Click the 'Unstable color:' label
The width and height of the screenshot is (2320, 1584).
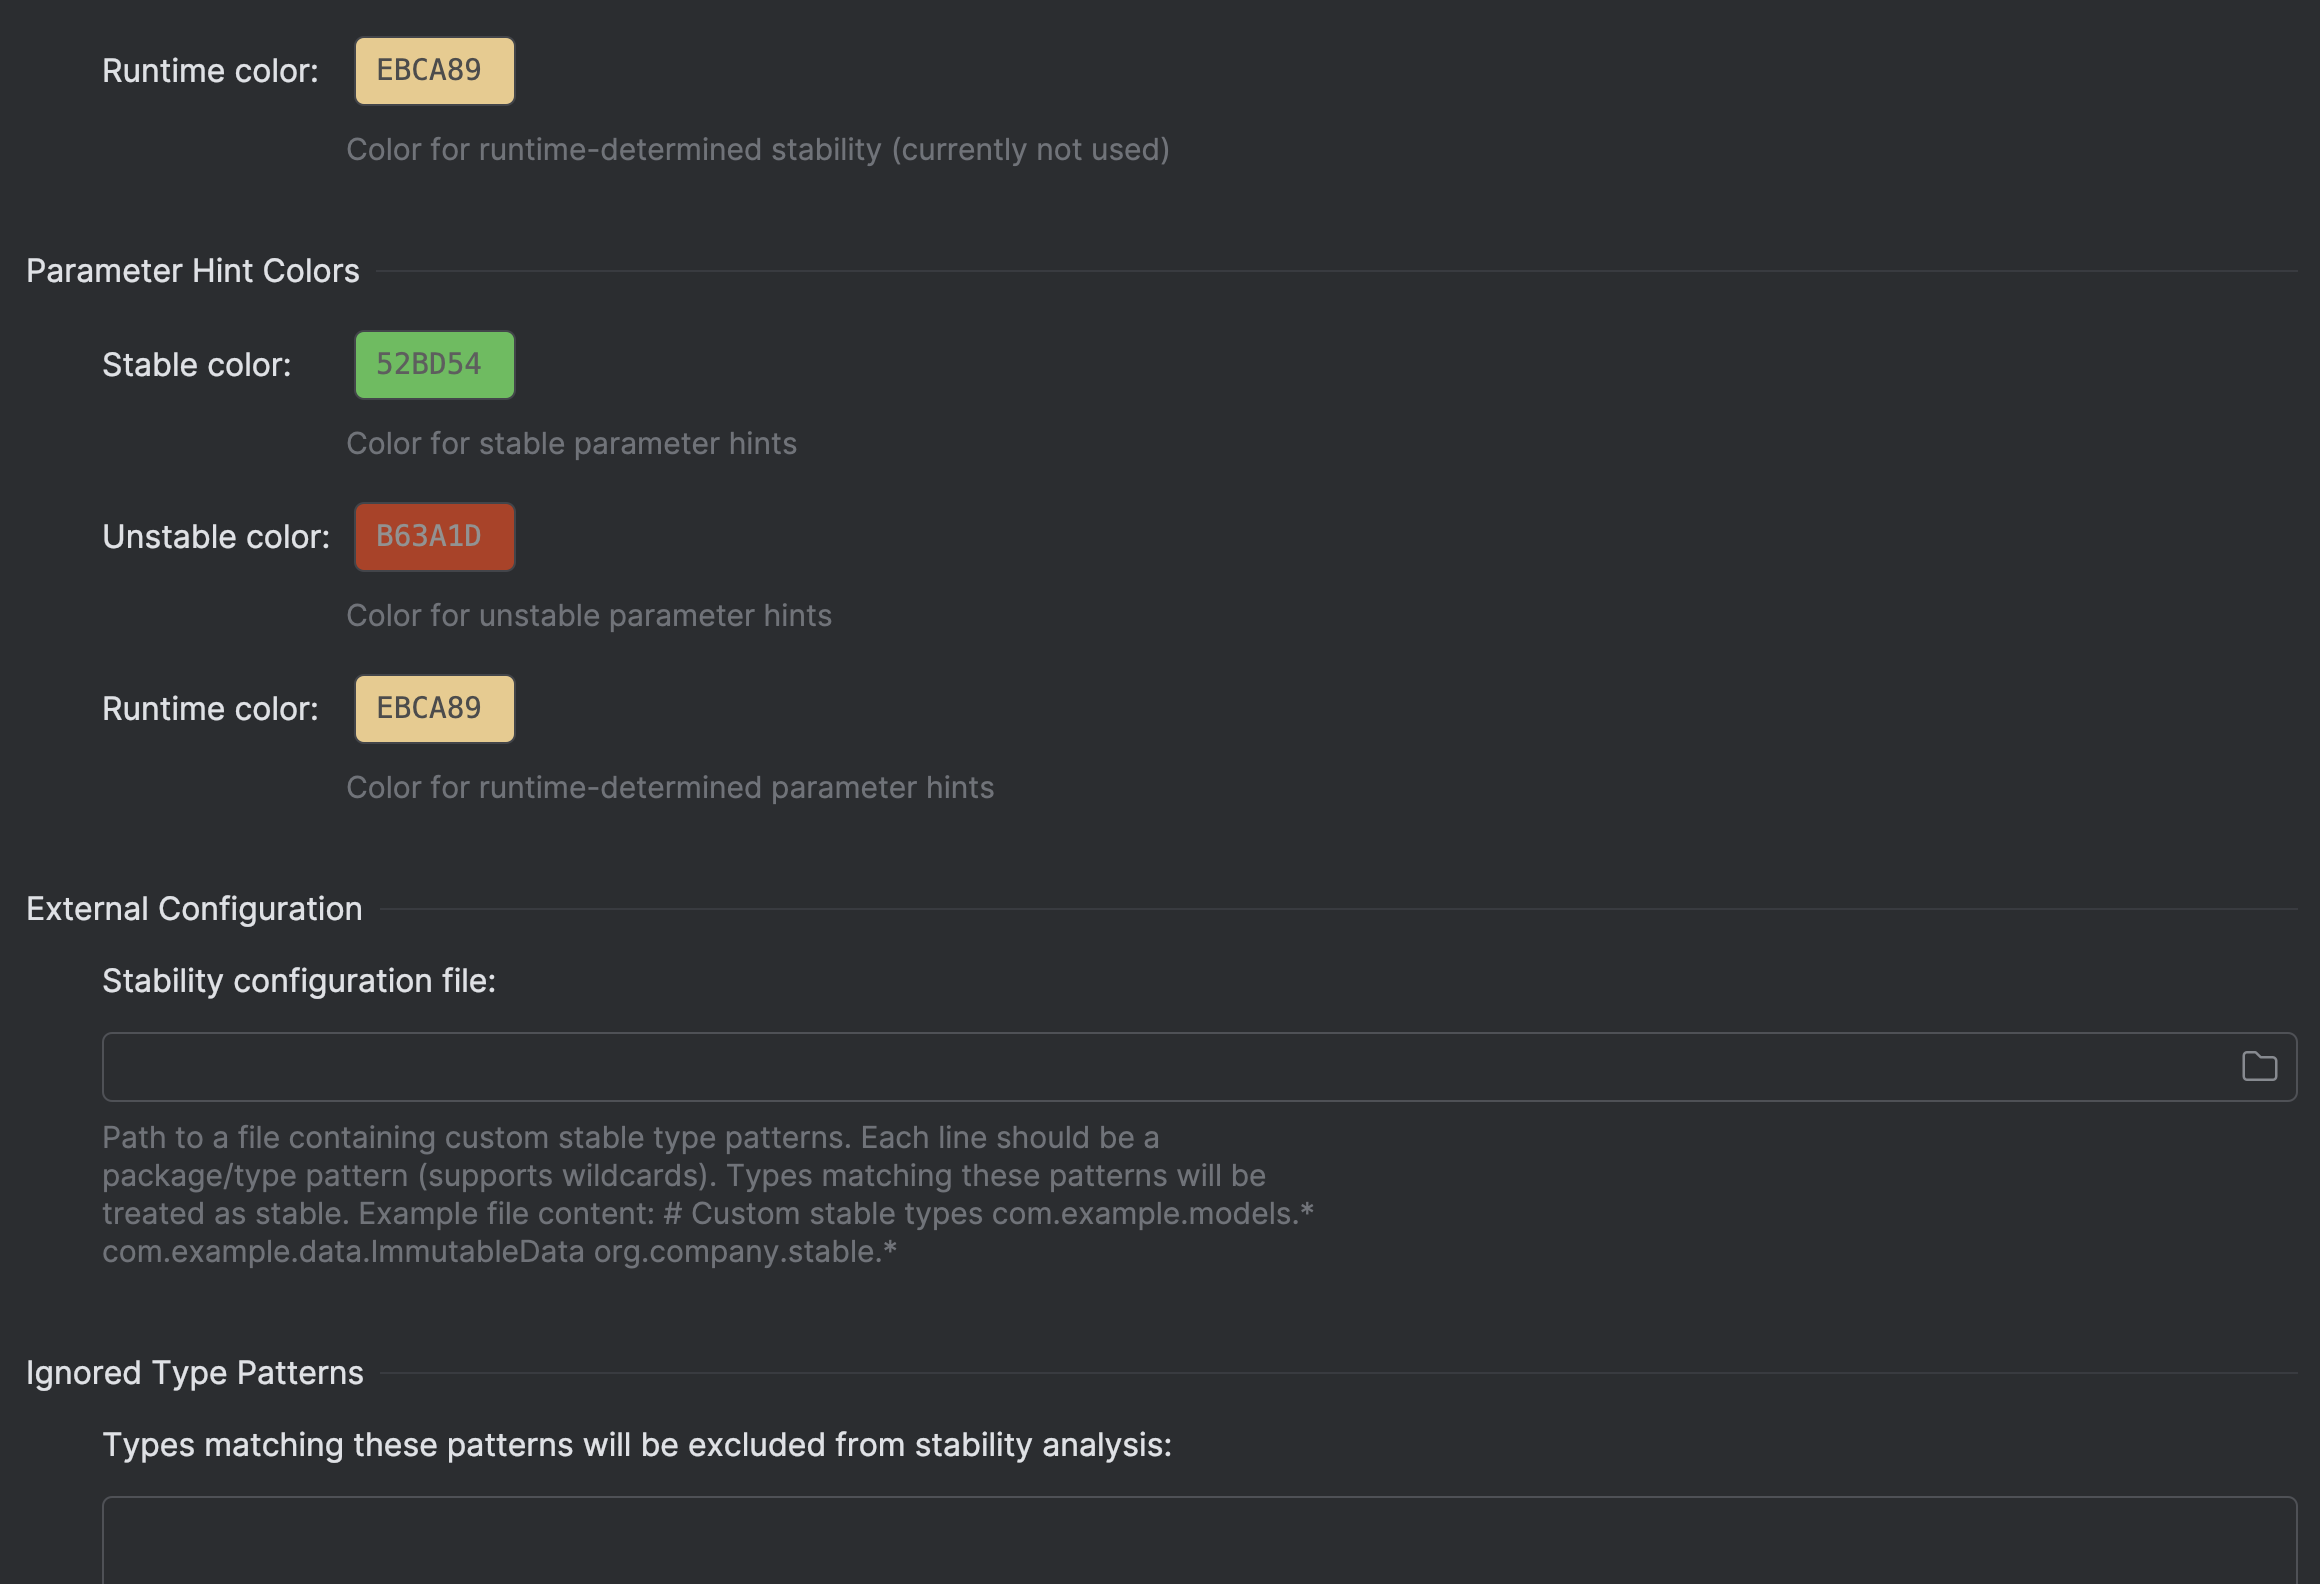[x=215, y=537]
